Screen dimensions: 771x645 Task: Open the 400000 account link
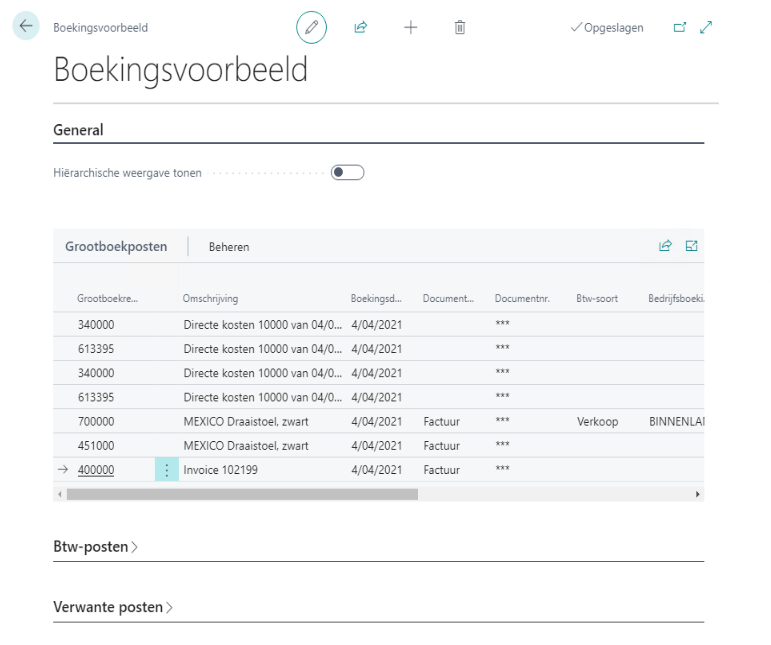click(x=96, y=470)
